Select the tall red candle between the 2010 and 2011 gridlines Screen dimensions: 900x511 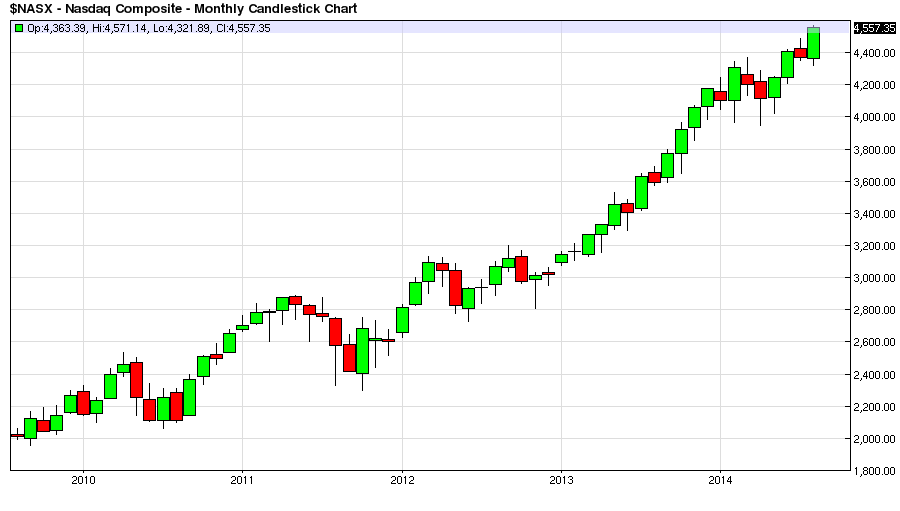pyautogui.click(x=136, y=380)
